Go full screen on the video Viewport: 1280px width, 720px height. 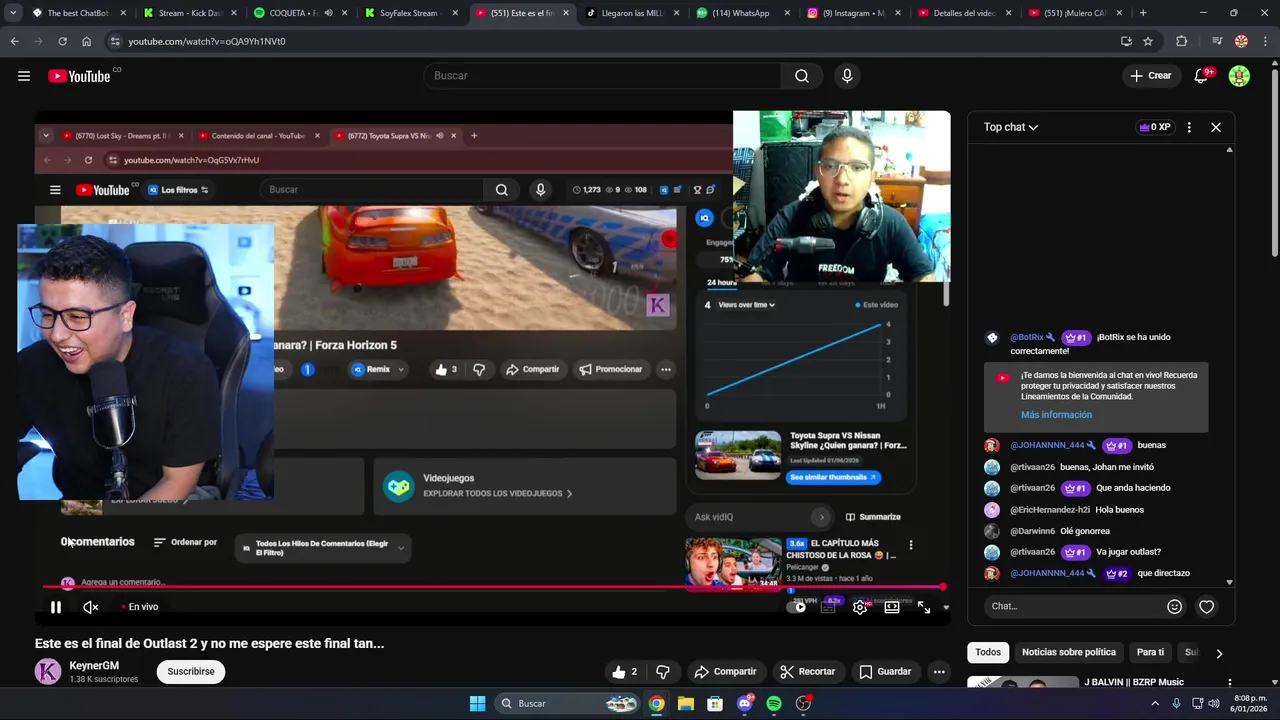tap(924, 607)
